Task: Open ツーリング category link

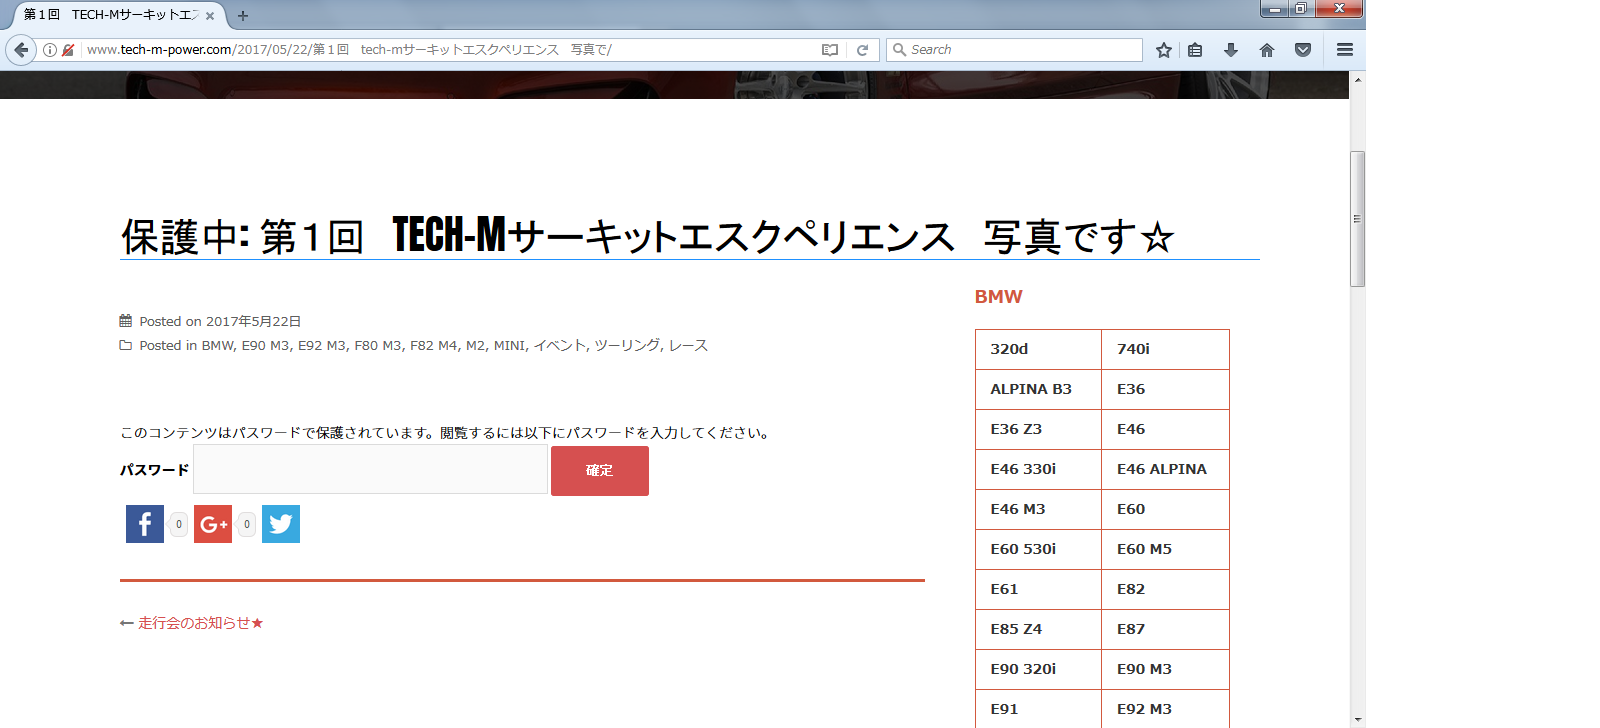Action: [627, 345]
